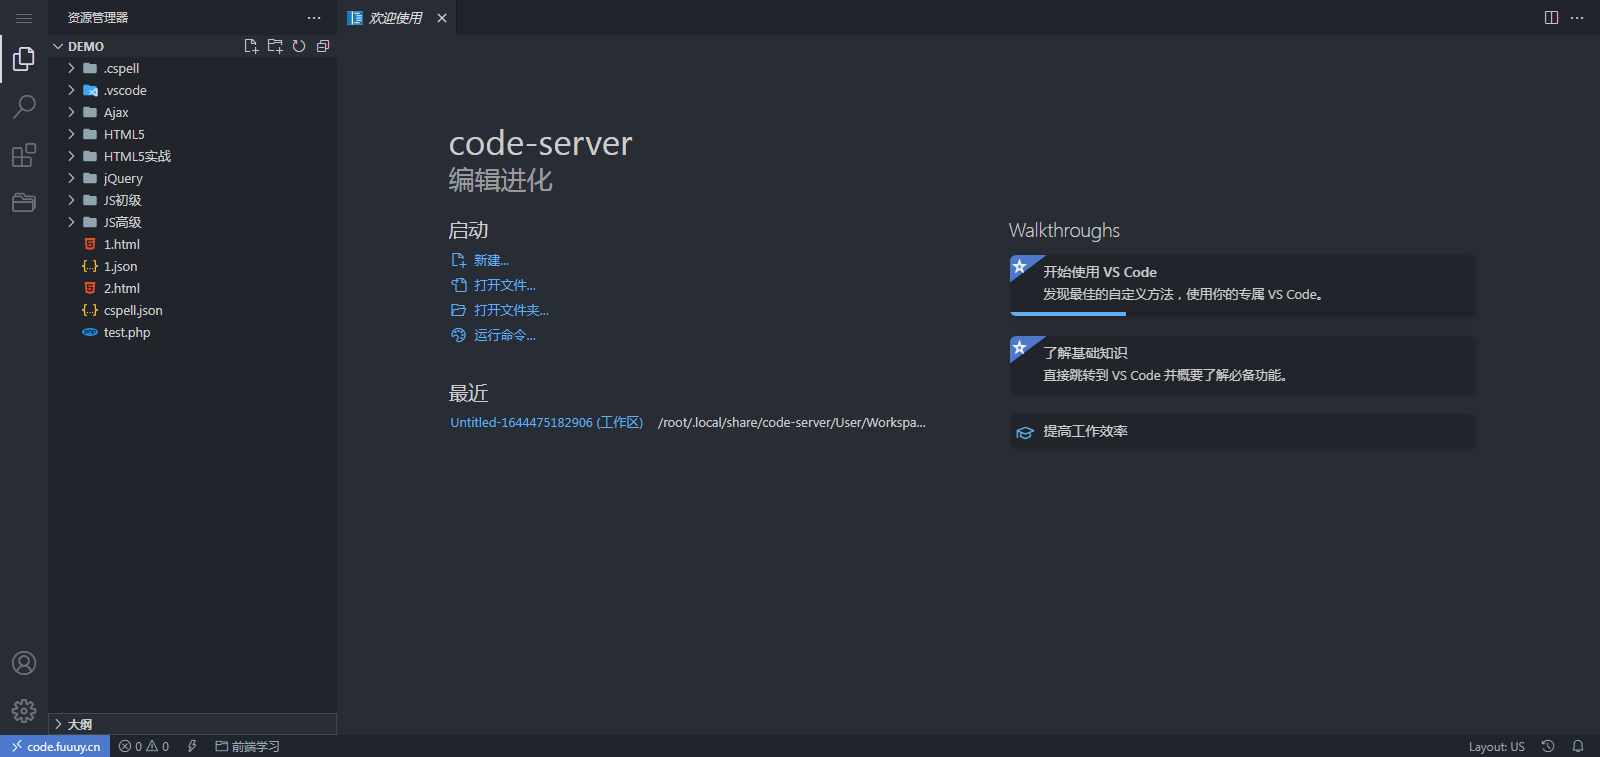Open the application hamburger menu
This screenshot has height=757, width=1600.
24,18
